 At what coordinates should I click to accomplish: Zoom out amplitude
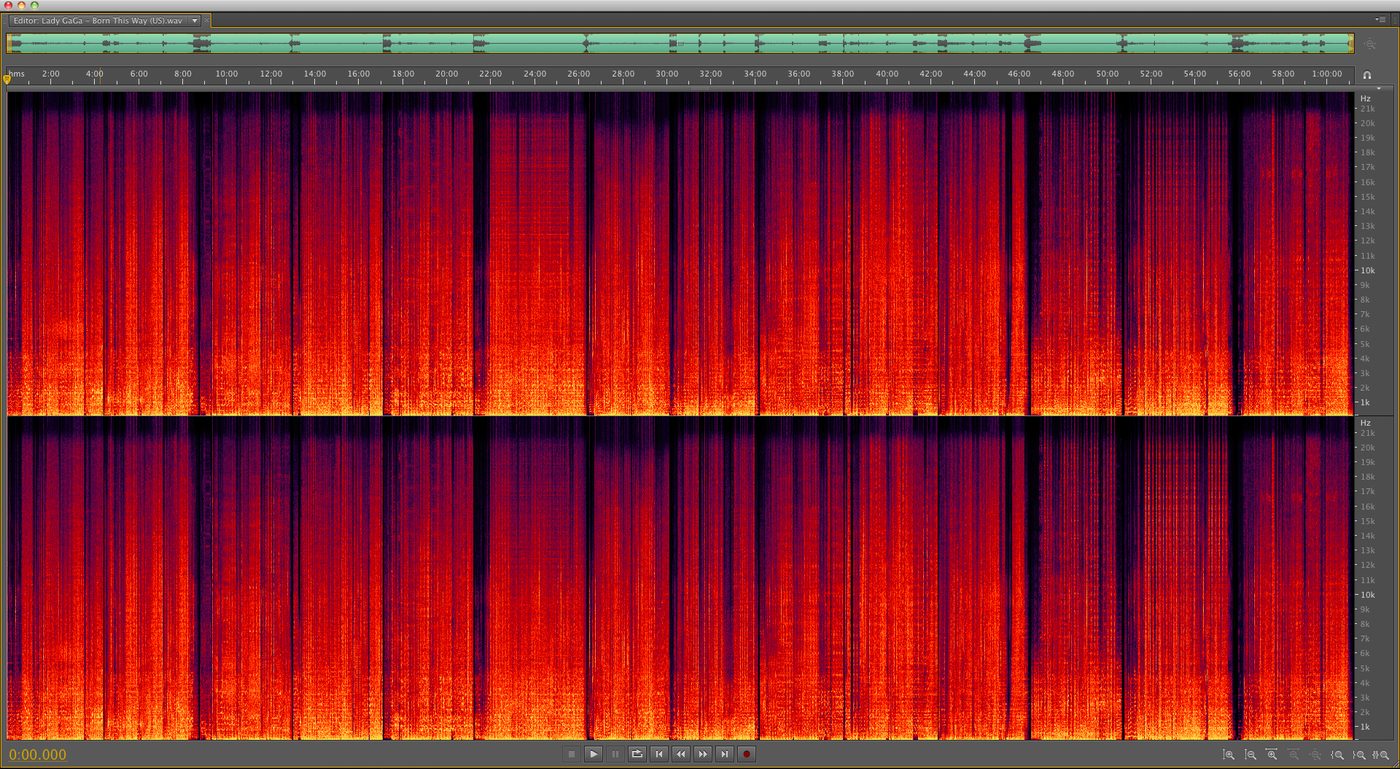[1251, 755]
